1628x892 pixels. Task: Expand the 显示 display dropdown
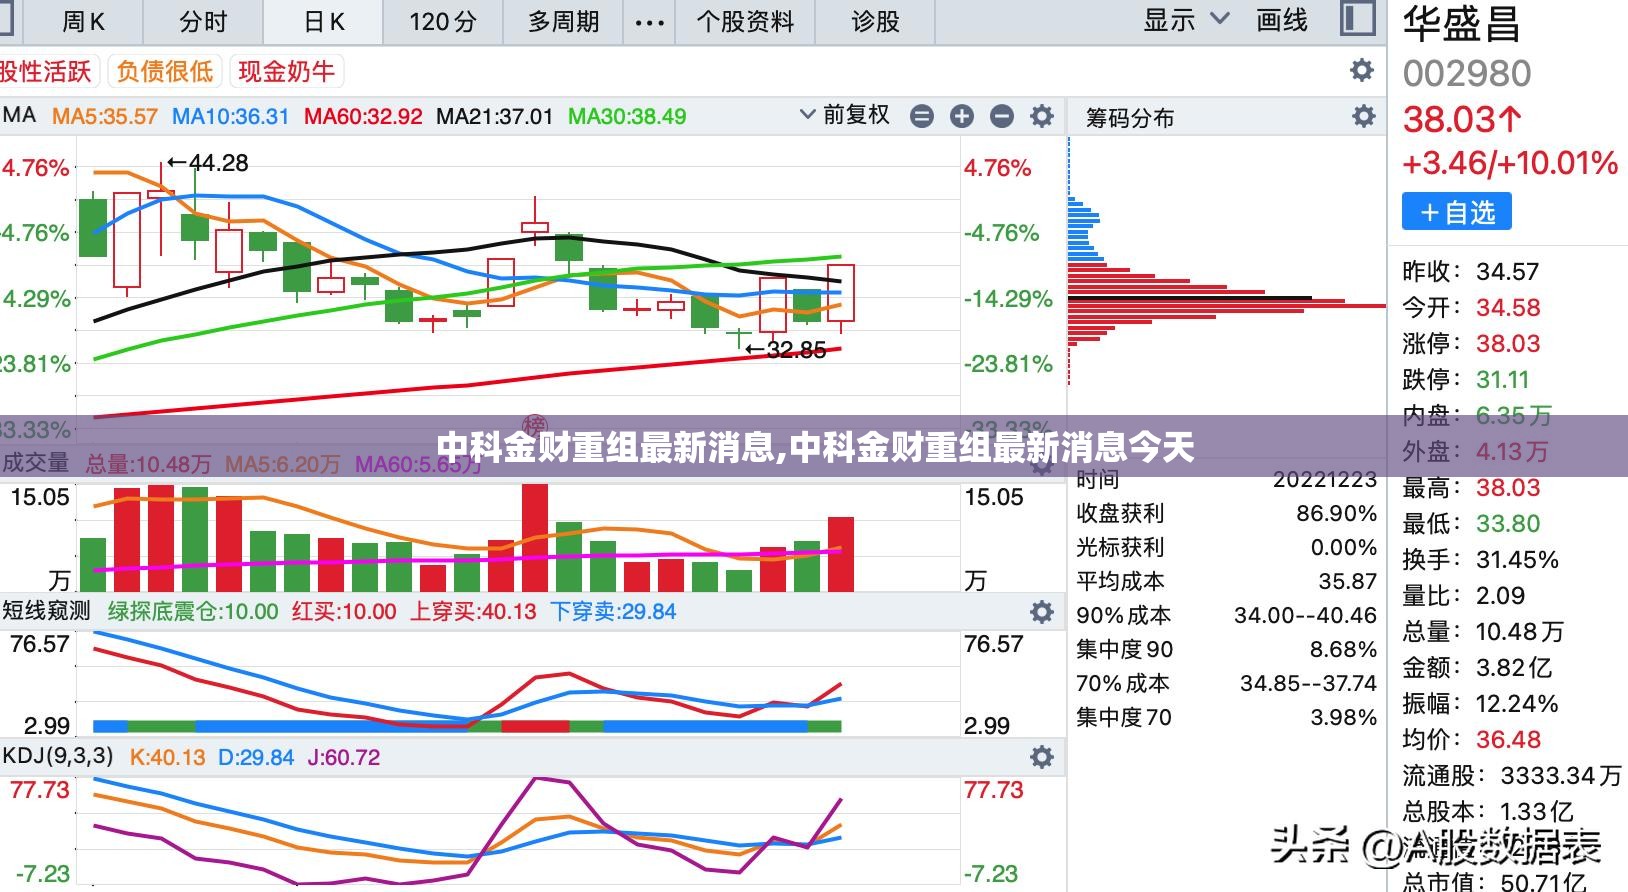1187,20
